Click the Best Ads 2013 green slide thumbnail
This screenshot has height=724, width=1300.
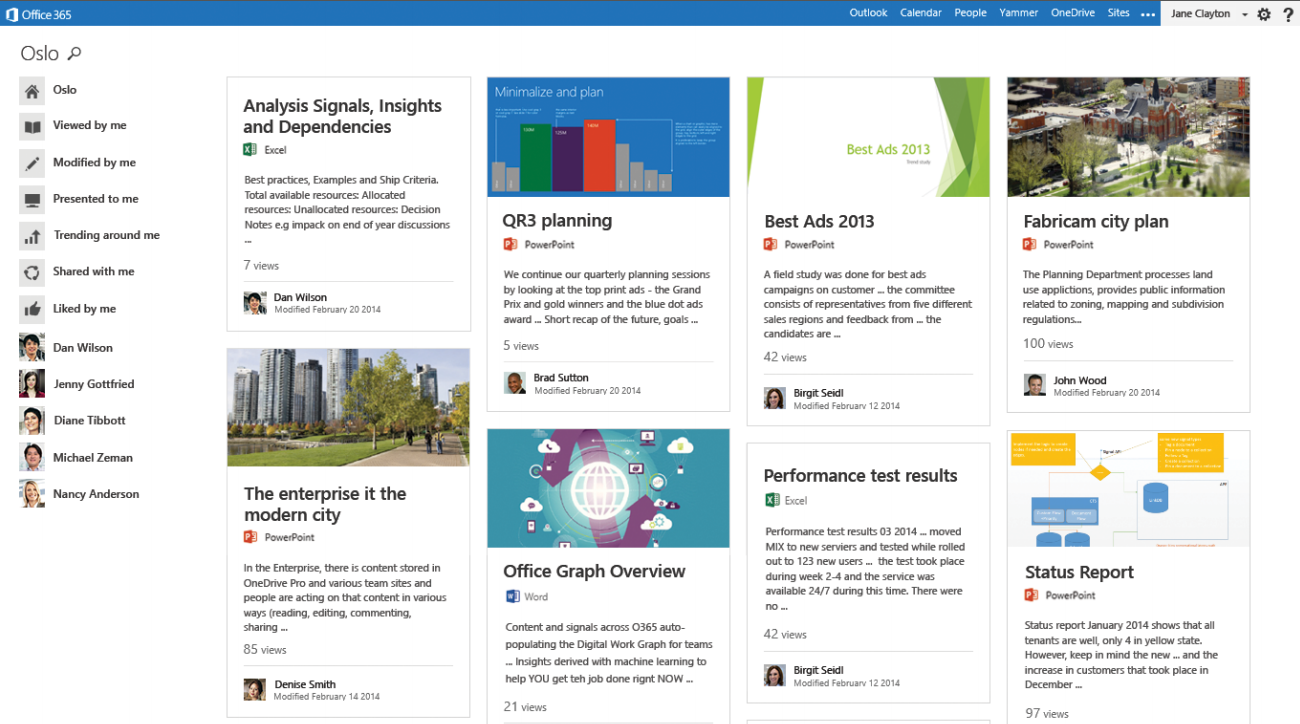868,137
